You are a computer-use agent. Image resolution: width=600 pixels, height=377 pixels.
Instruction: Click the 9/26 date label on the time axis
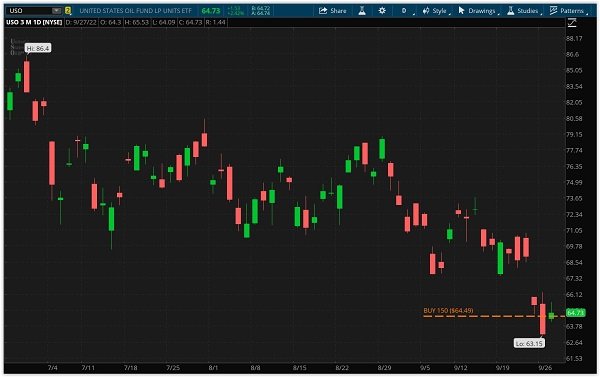point(545,368)
